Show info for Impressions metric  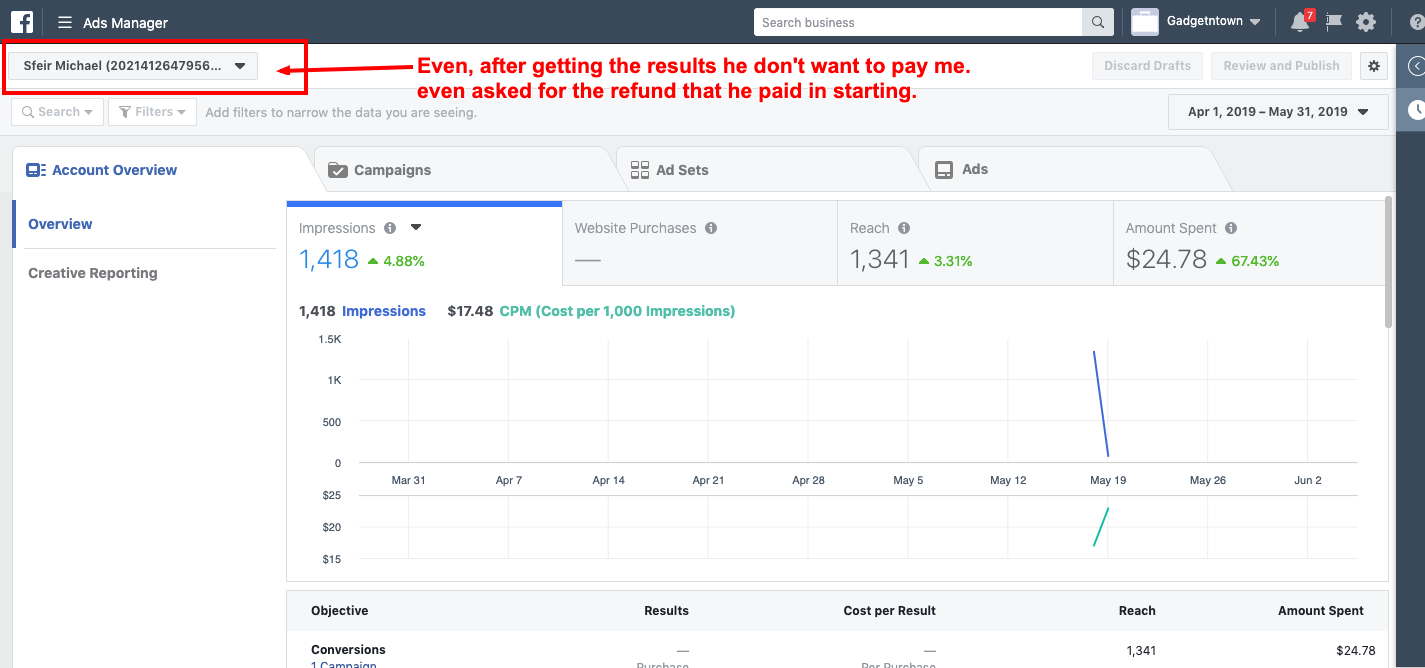coord(390,228)
